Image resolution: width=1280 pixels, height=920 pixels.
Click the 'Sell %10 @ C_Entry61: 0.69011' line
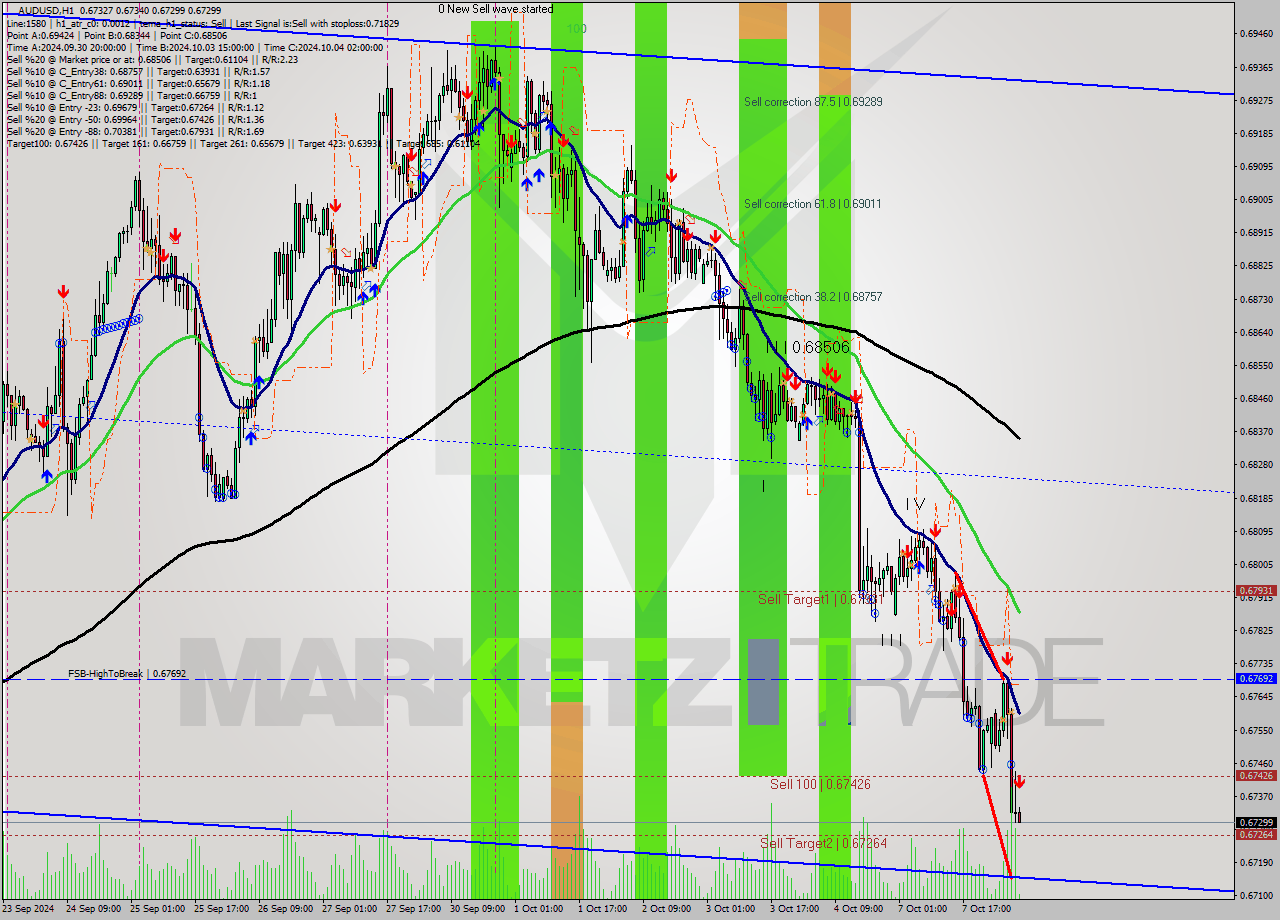coord(138,84)
